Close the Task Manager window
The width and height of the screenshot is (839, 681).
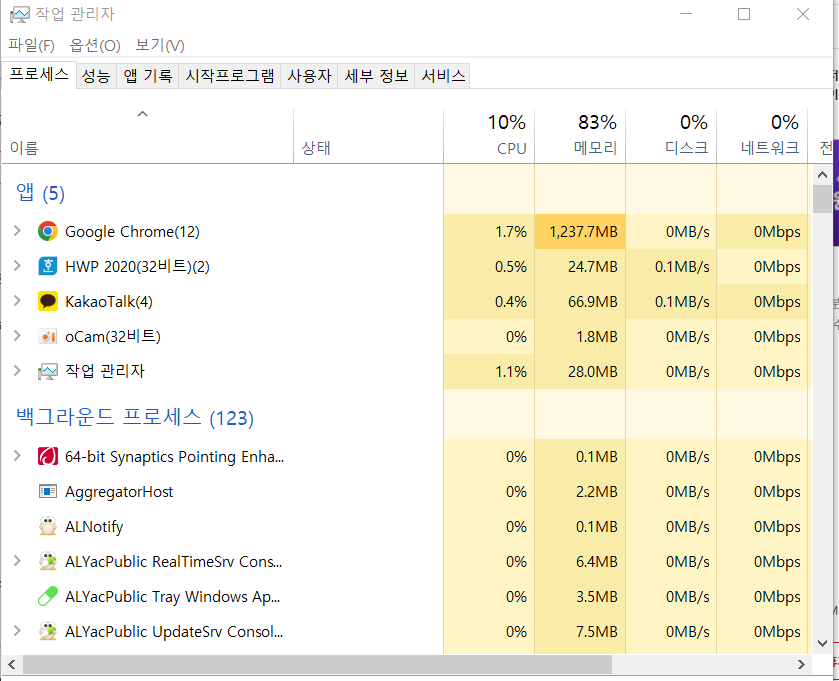[803, 14]
